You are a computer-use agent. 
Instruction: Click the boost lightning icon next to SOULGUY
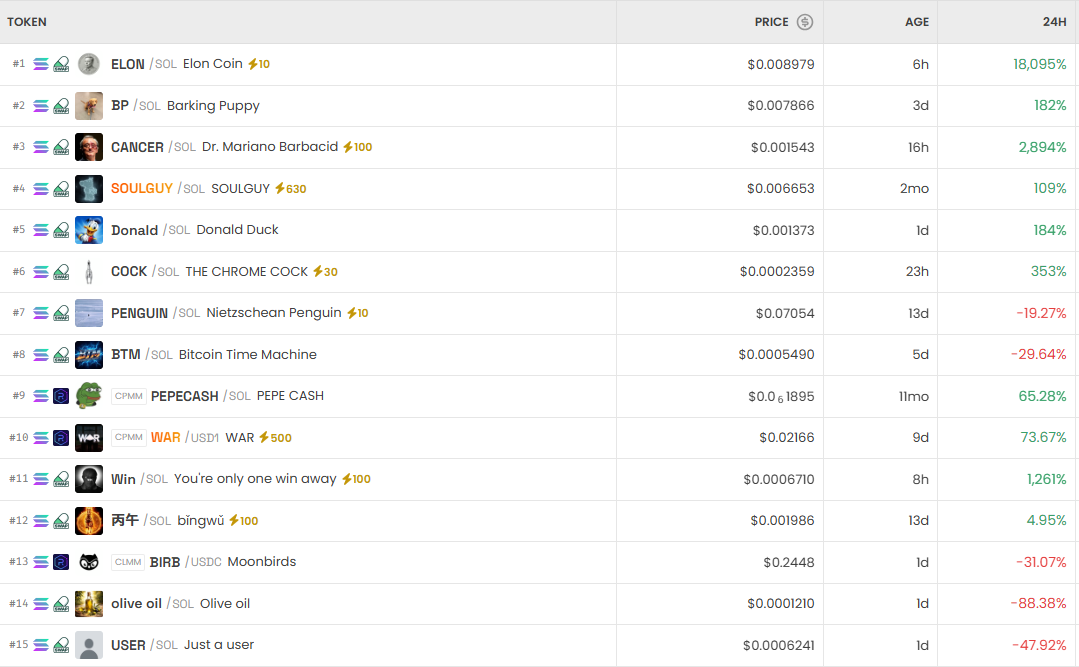(280, 189)
